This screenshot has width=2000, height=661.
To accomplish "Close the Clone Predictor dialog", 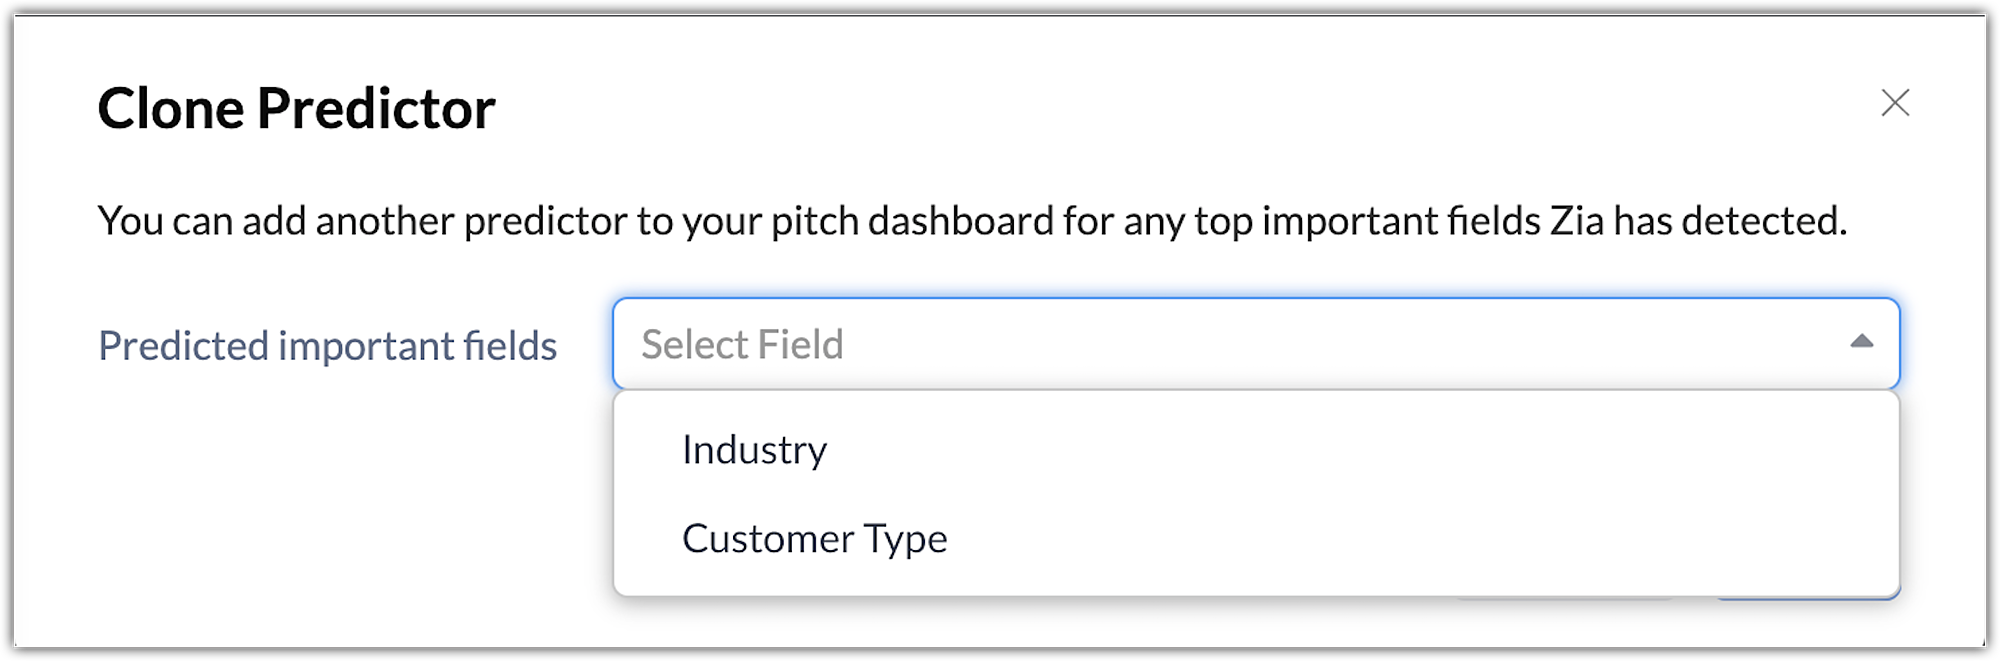I will point(1895,103).
